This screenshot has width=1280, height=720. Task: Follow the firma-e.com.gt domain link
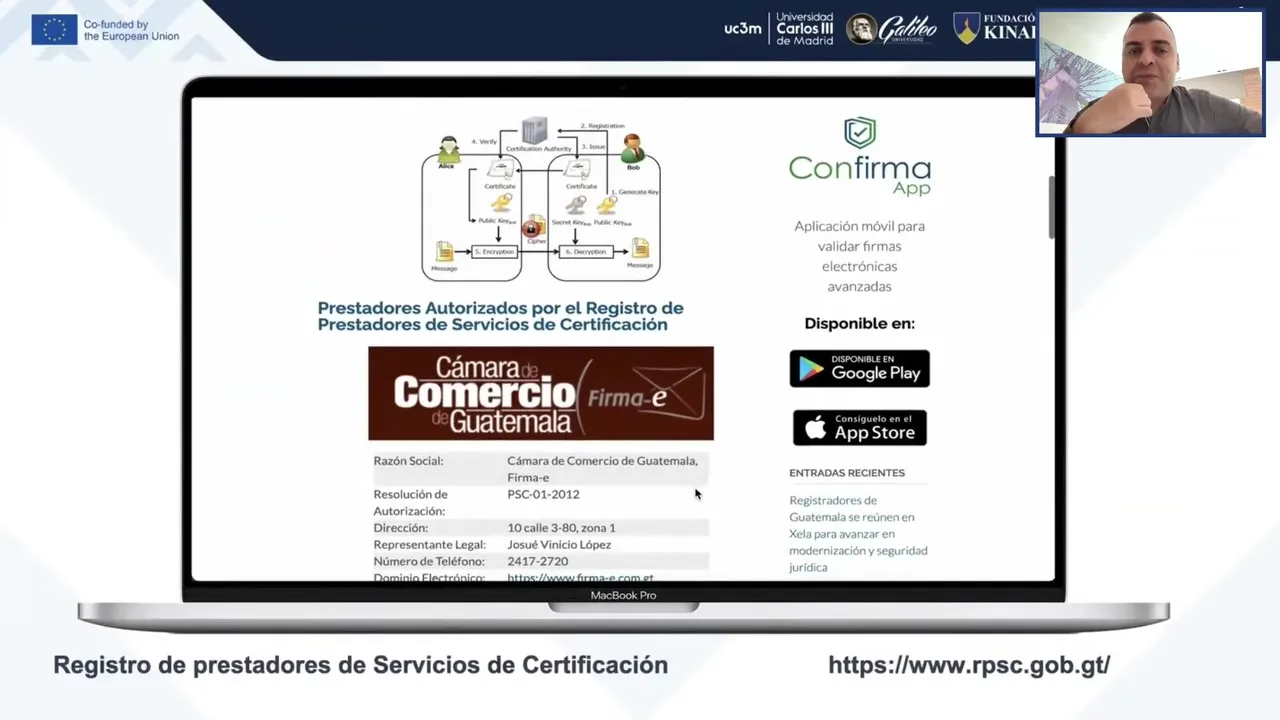coord(580,578)
